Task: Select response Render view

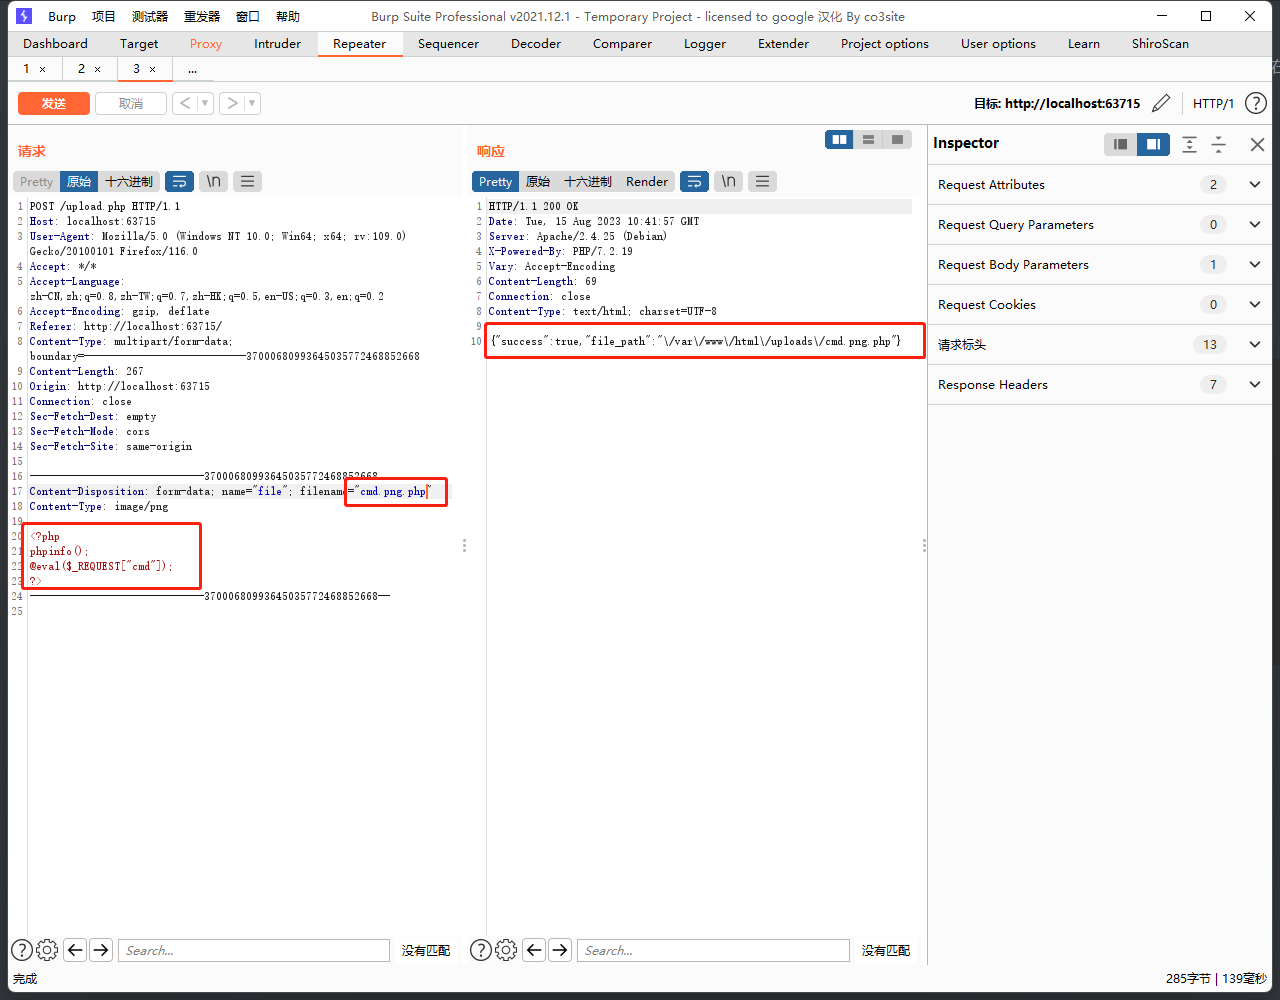Action: pos(647,181)
